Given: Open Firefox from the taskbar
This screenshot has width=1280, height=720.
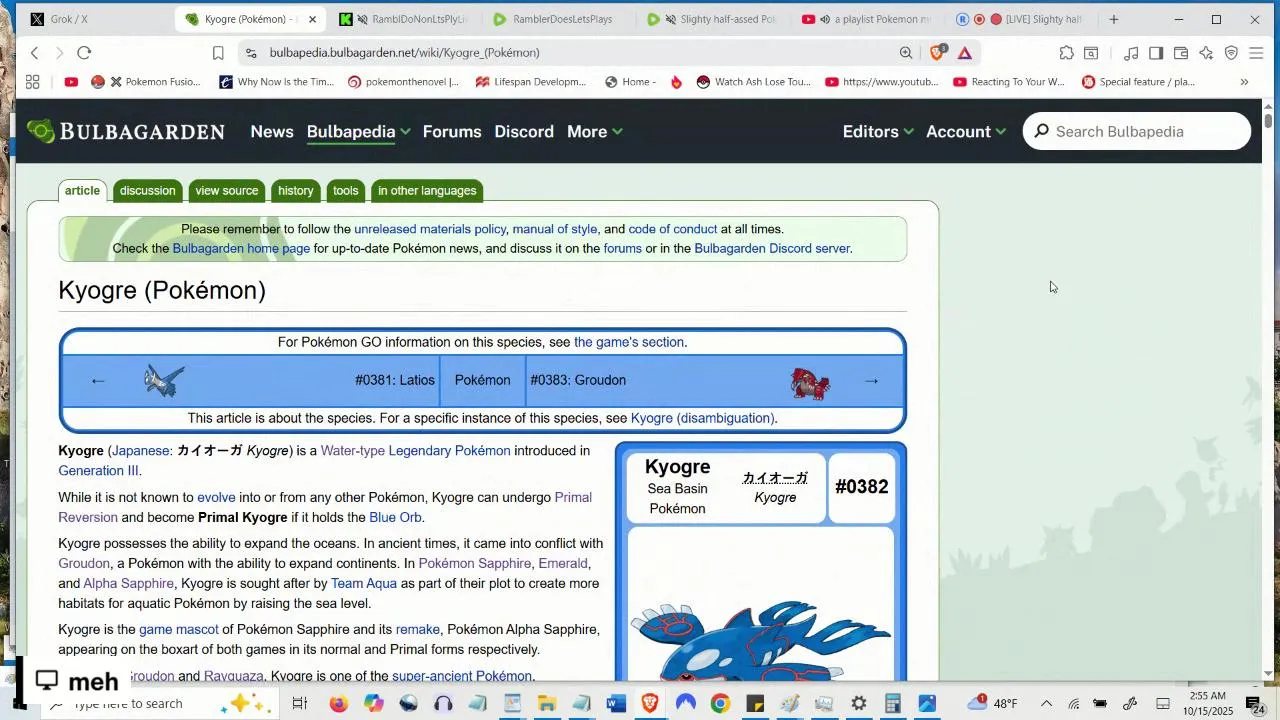Looking at the screenshot, I should (338, 703).
